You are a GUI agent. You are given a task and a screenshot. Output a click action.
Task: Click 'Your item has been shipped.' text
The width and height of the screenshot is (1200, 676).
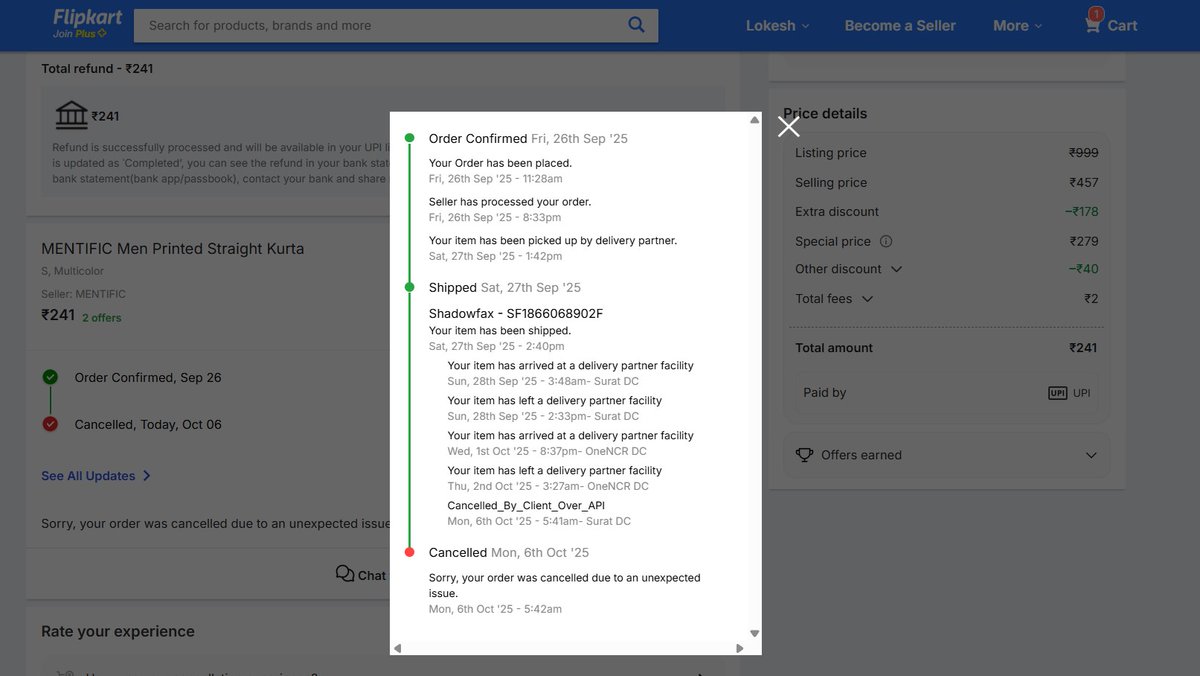[x=500, y=331]
